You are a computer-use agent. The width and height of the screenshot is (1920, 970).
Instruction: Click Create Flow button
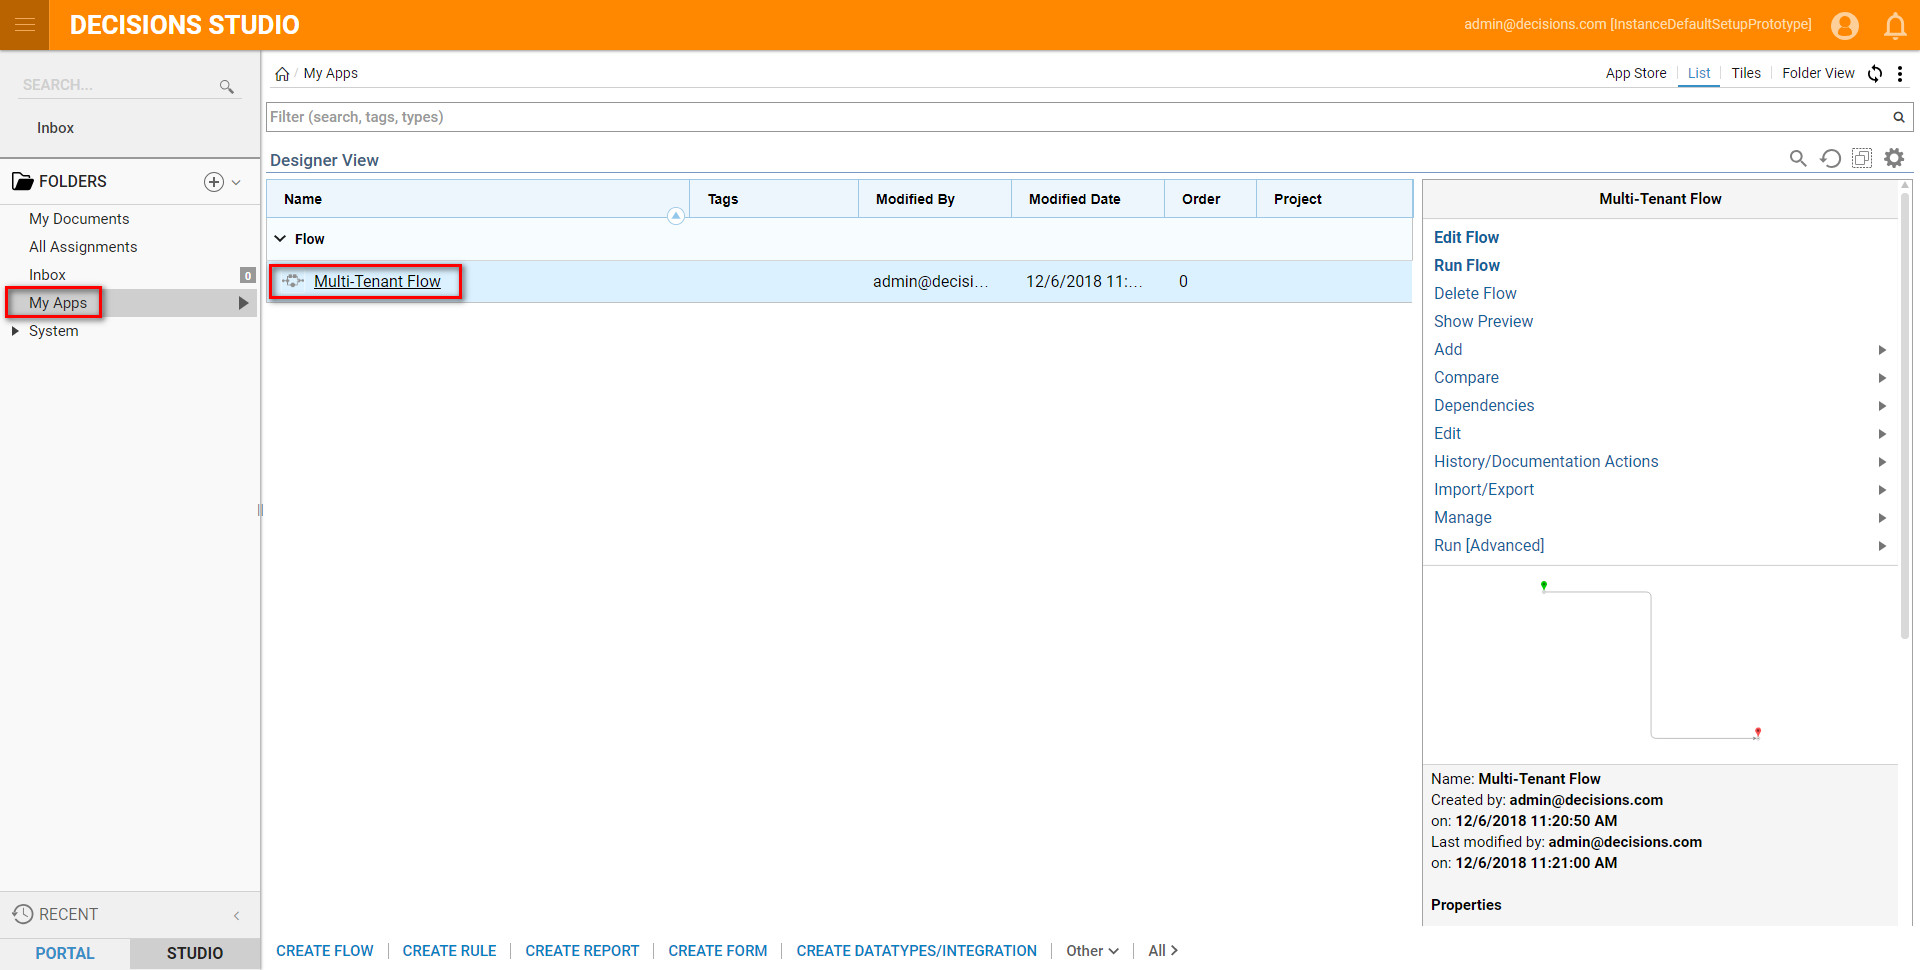(325, 951)
